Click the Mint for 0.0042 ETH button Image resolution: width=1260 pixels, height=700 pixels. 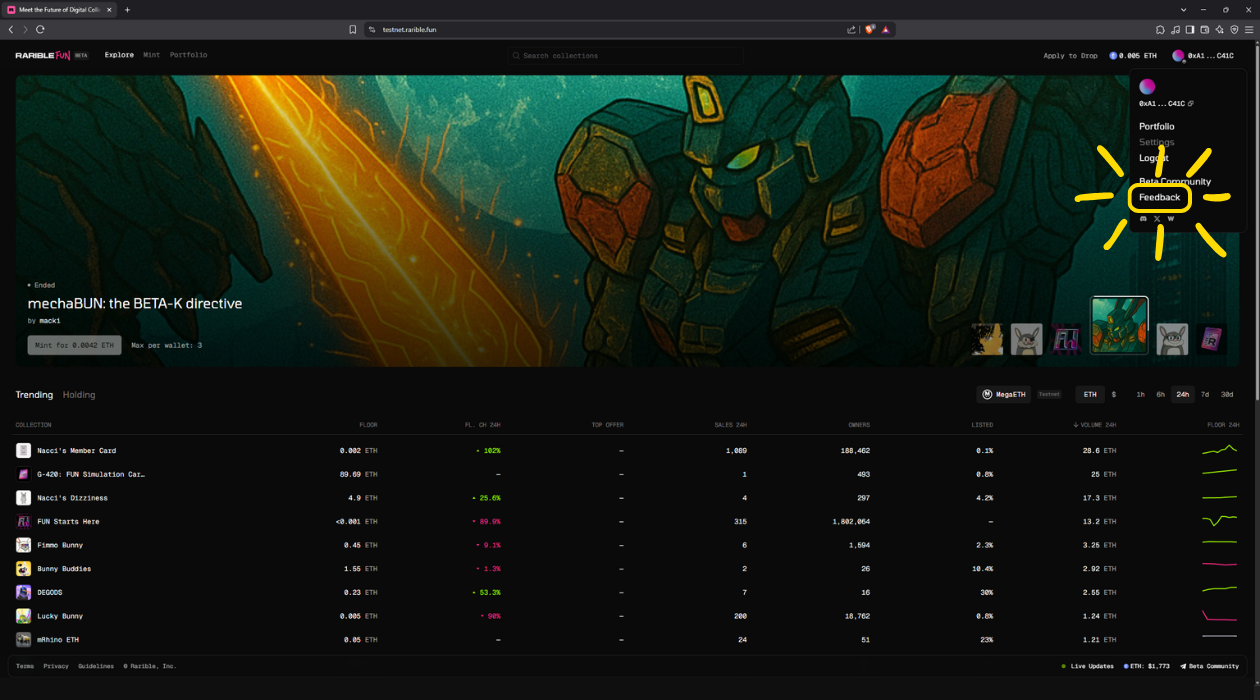pyautogui.click(x=75, y=346)
